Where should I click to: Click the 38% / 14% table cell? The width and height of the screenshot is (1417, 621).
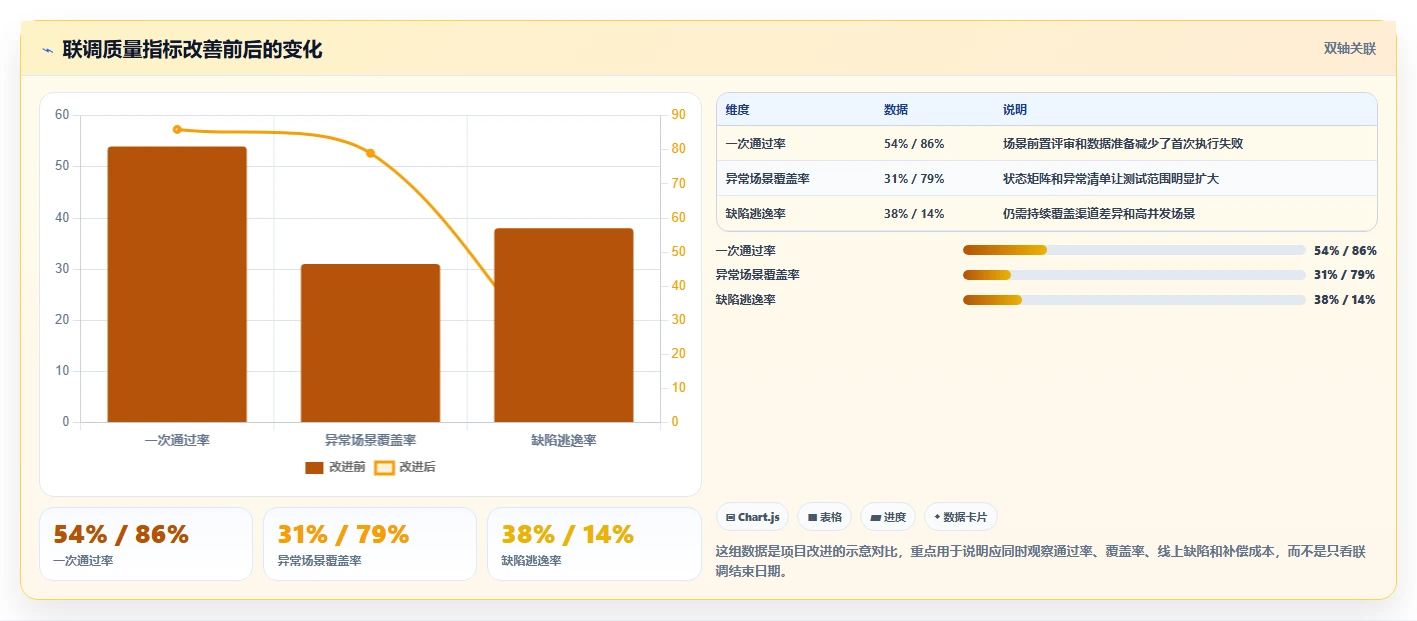914,214
